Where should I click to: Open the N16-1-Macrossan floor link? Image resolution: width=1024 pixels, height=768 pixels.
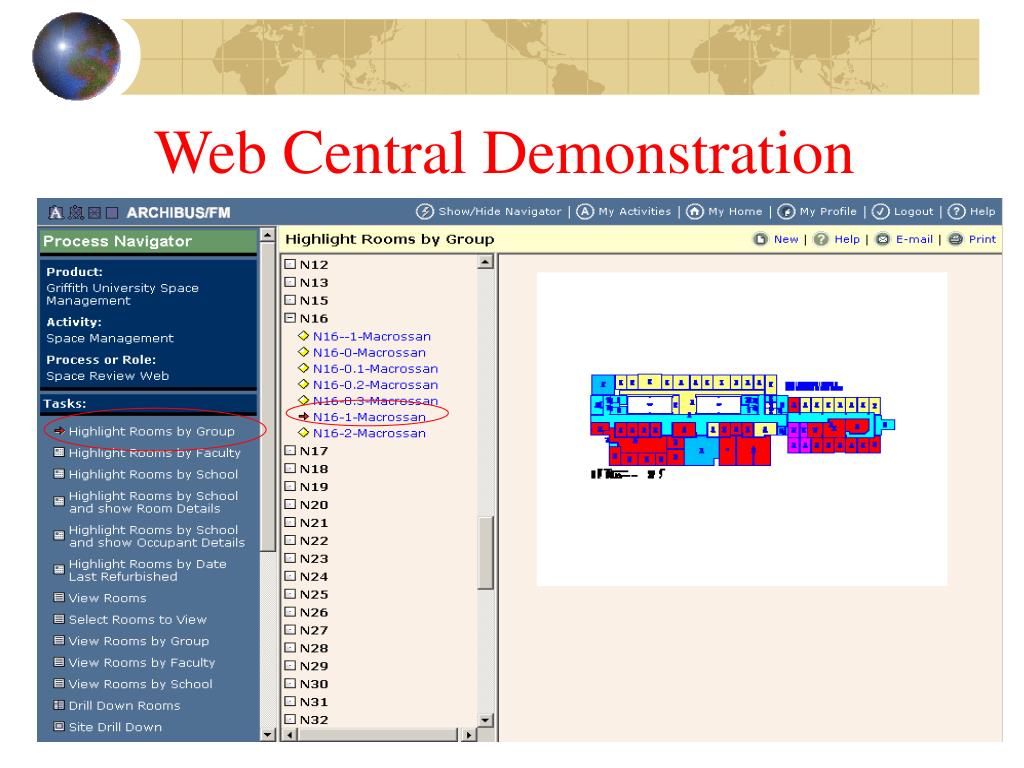(x=369, y=417)
